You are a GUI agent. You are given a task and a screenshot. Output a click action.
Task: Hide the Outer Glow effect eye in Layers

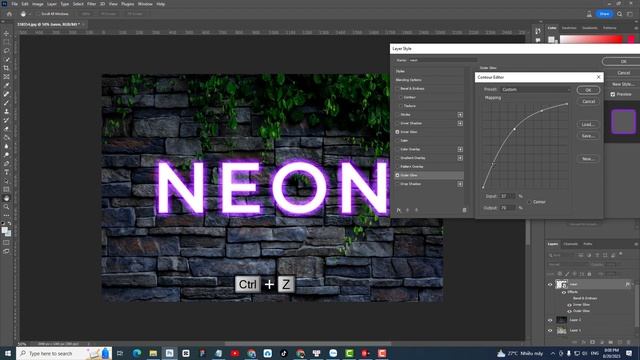(569, 311)
